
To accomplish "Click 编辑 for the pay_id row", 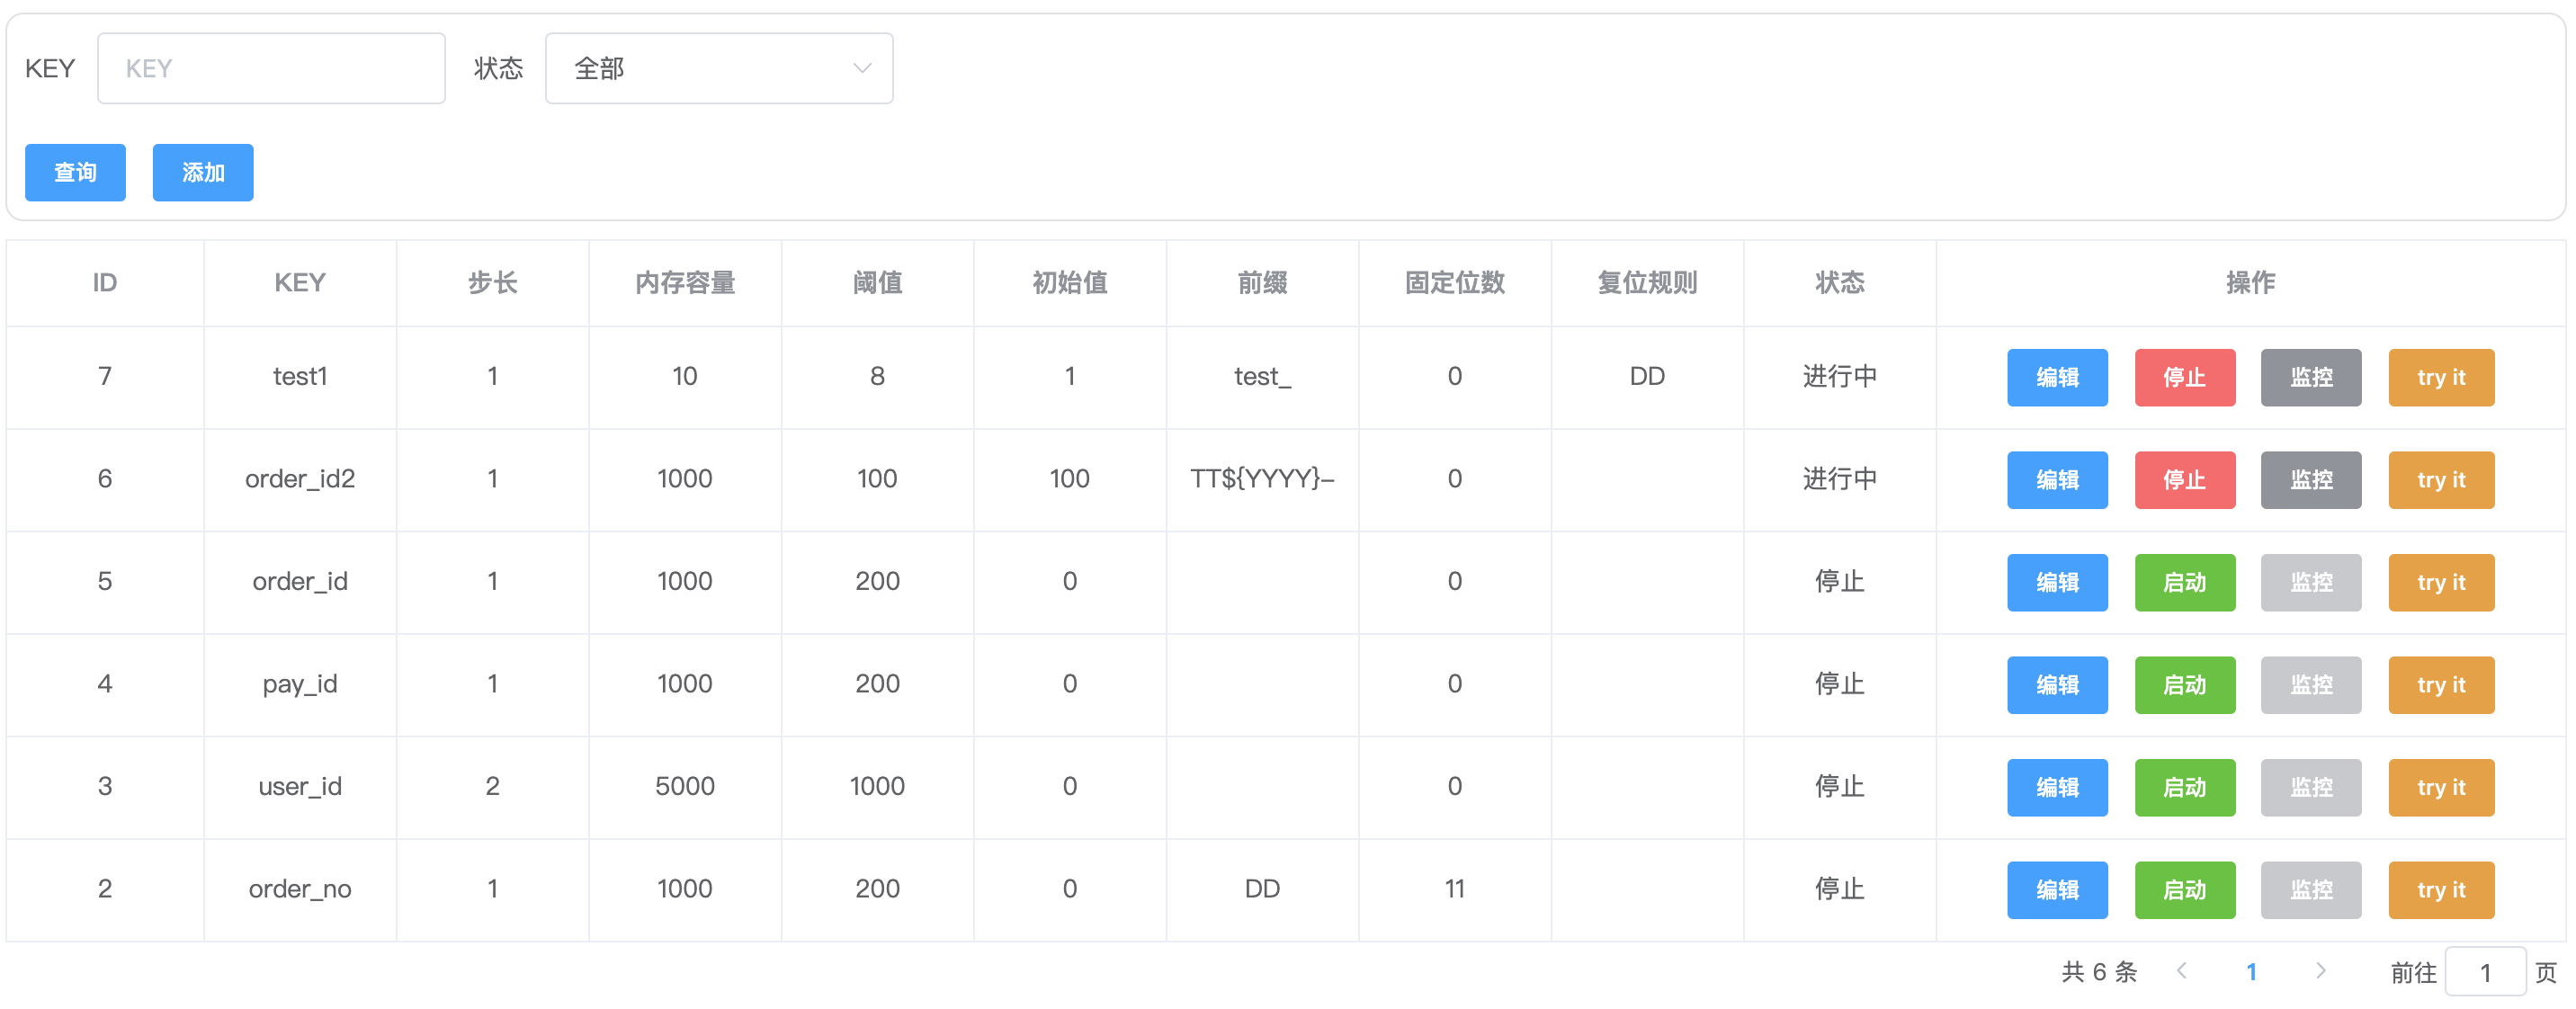I will pyautogui.click(x=2056, y=685).
